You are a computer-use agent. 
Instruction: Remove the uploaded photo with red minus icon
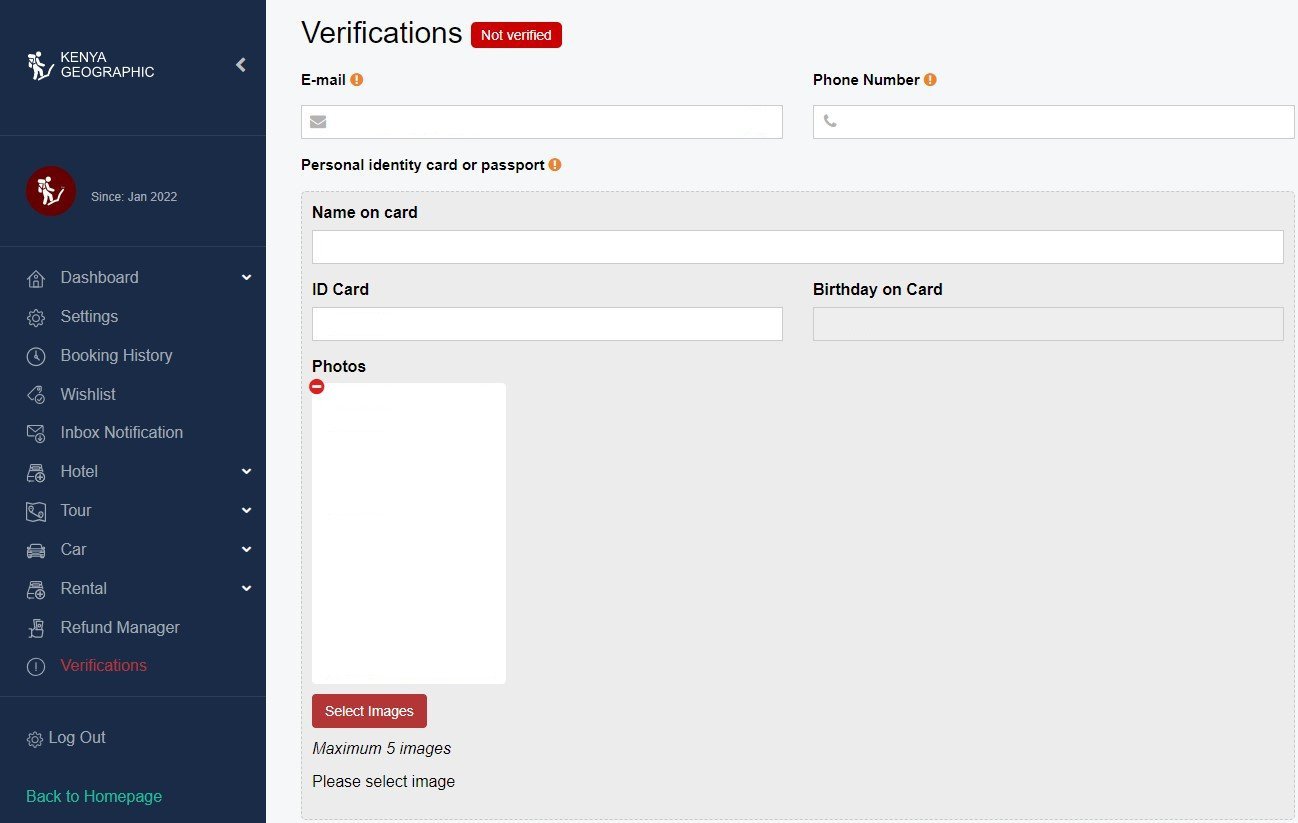pyautogui.click(x=317, y=386)
